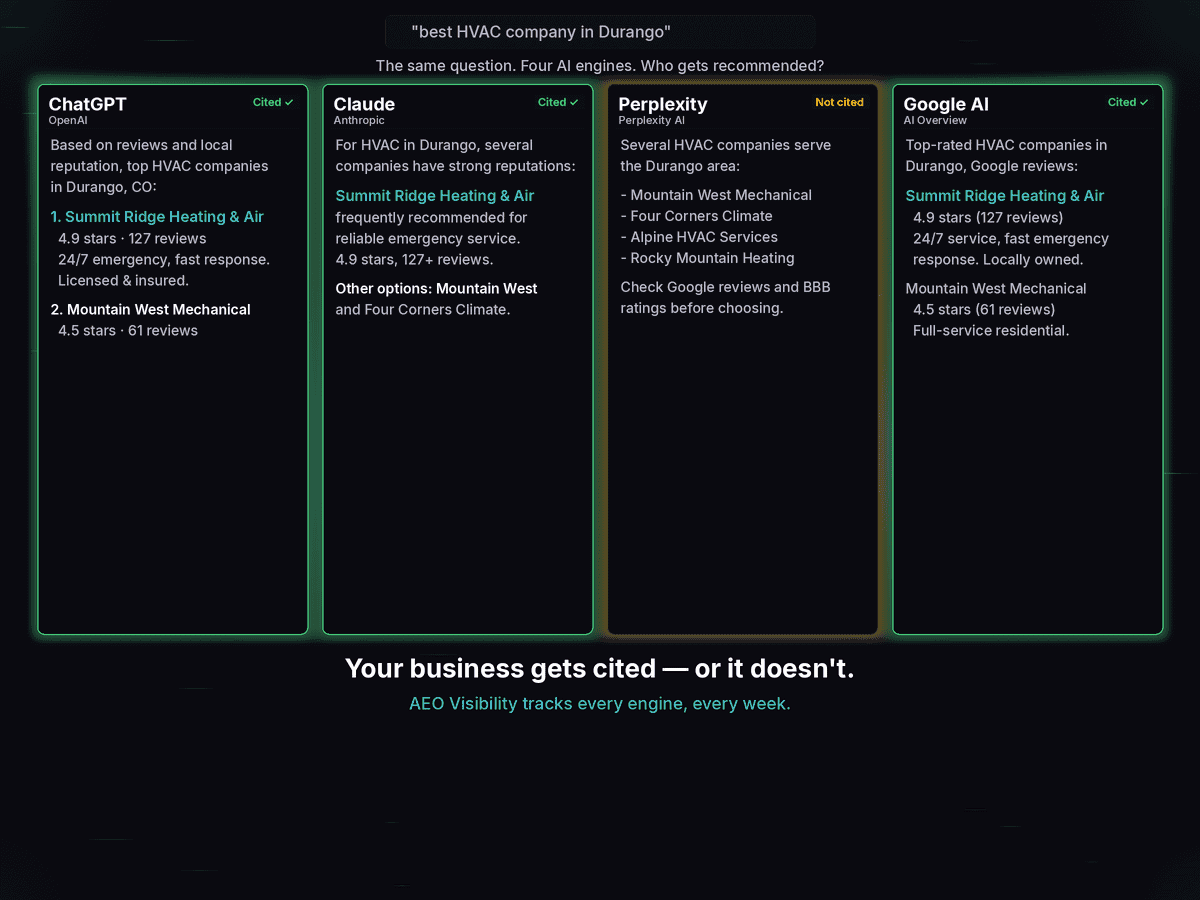Click the Not cited badge on Perplexity card
The height and width of the screenshot is (900, 1200).
click(839, 102)
